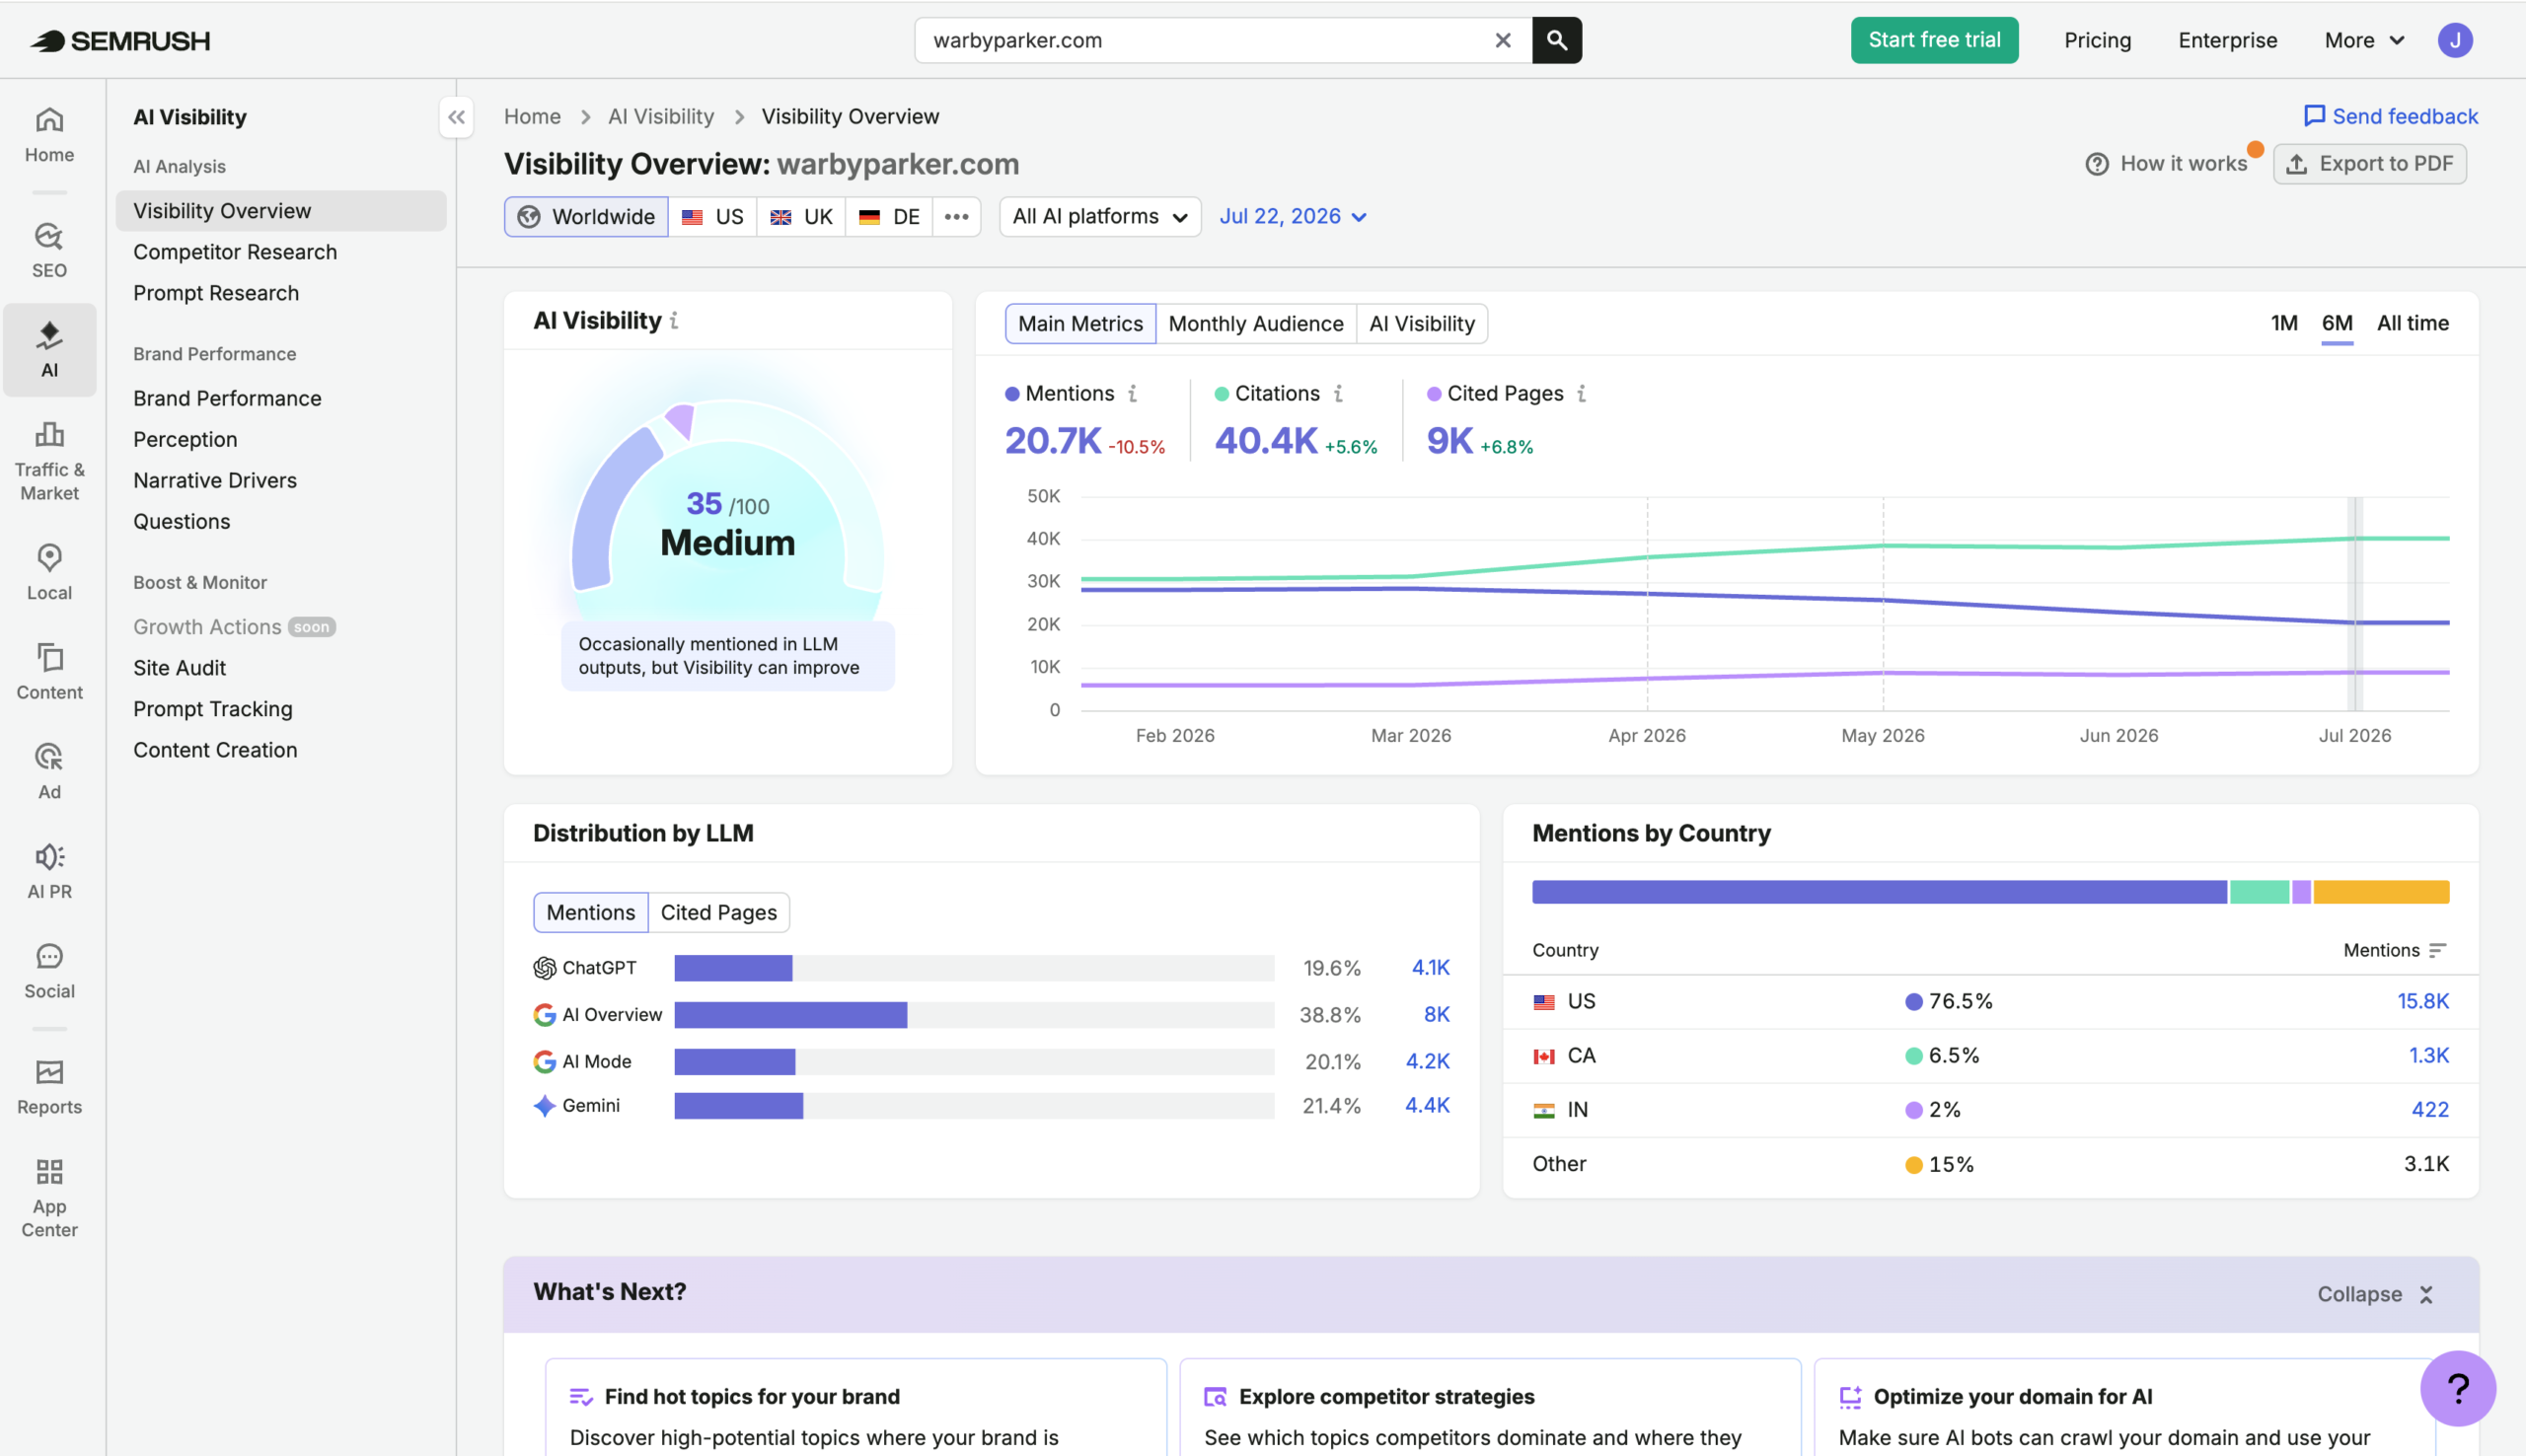The height and width of the screenshot is (1456, 2526).
Task: Click the orange Other segment in country bar
Action: (x=2380, y=892)
